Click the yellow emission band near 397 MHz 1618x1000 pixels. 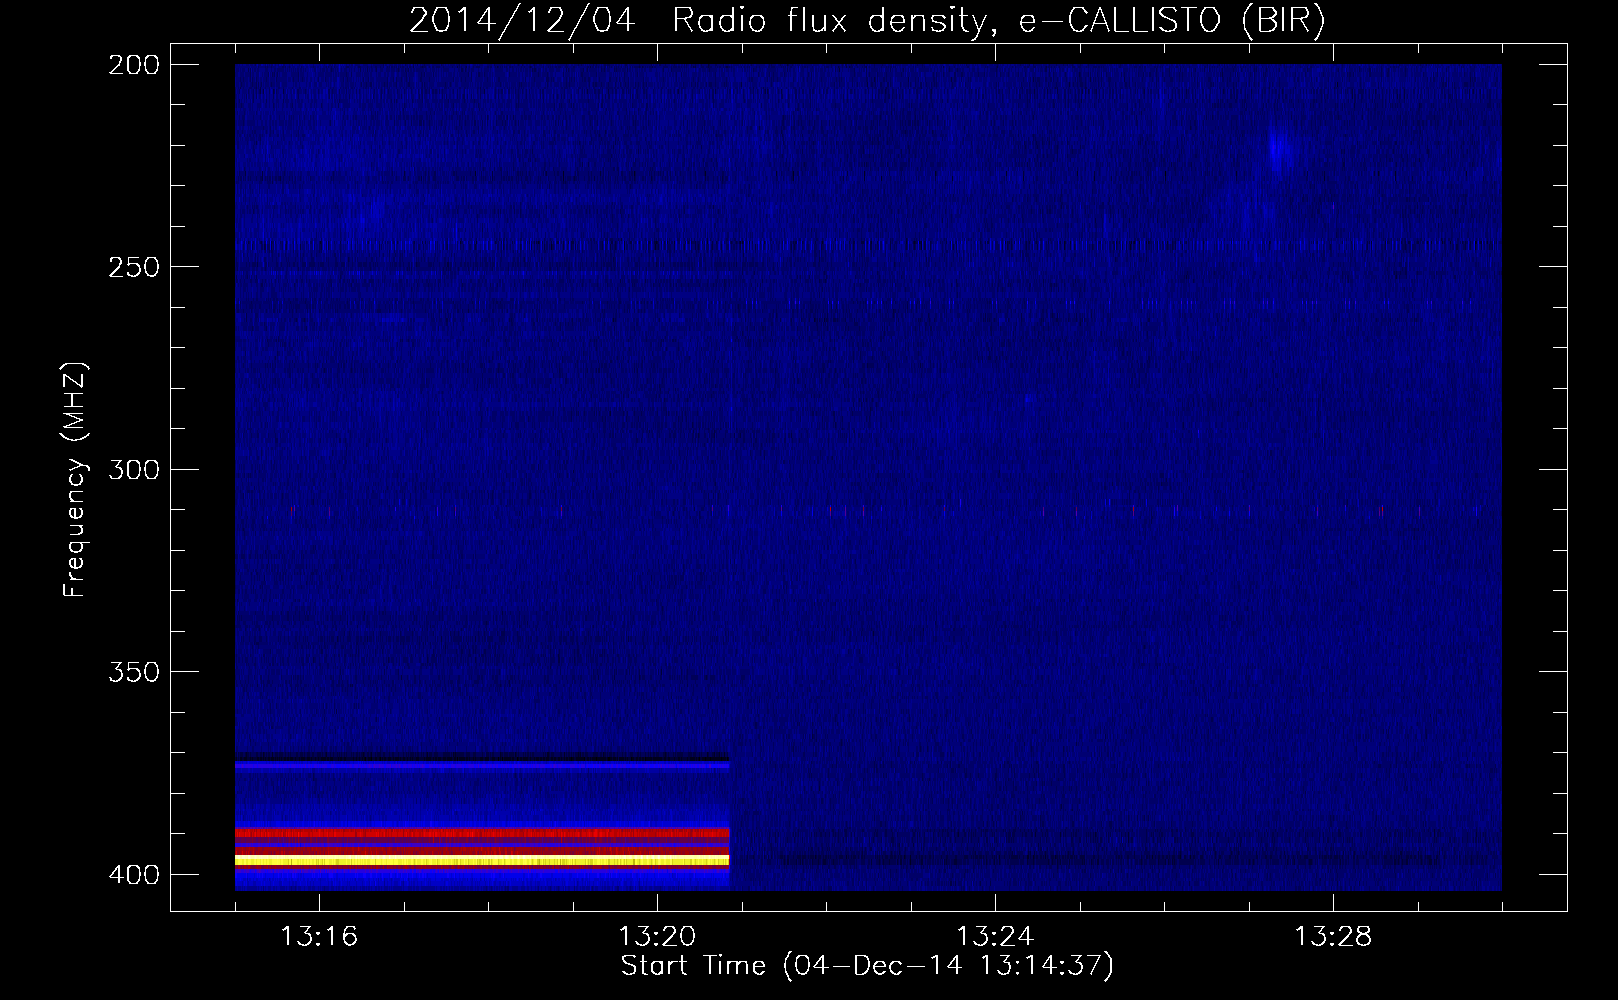[x=482, y=860]
